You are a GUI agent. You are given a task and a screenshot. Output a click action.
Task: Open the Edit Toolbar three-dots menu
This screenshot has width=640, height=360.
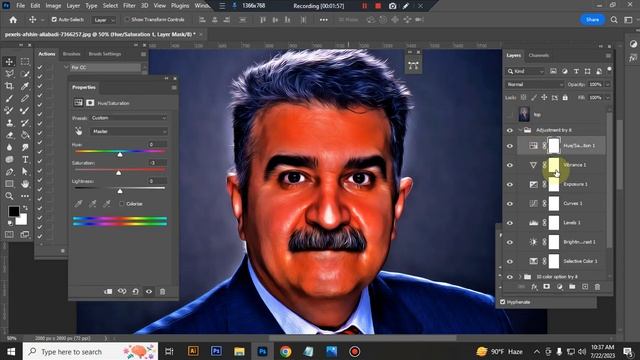25,196
